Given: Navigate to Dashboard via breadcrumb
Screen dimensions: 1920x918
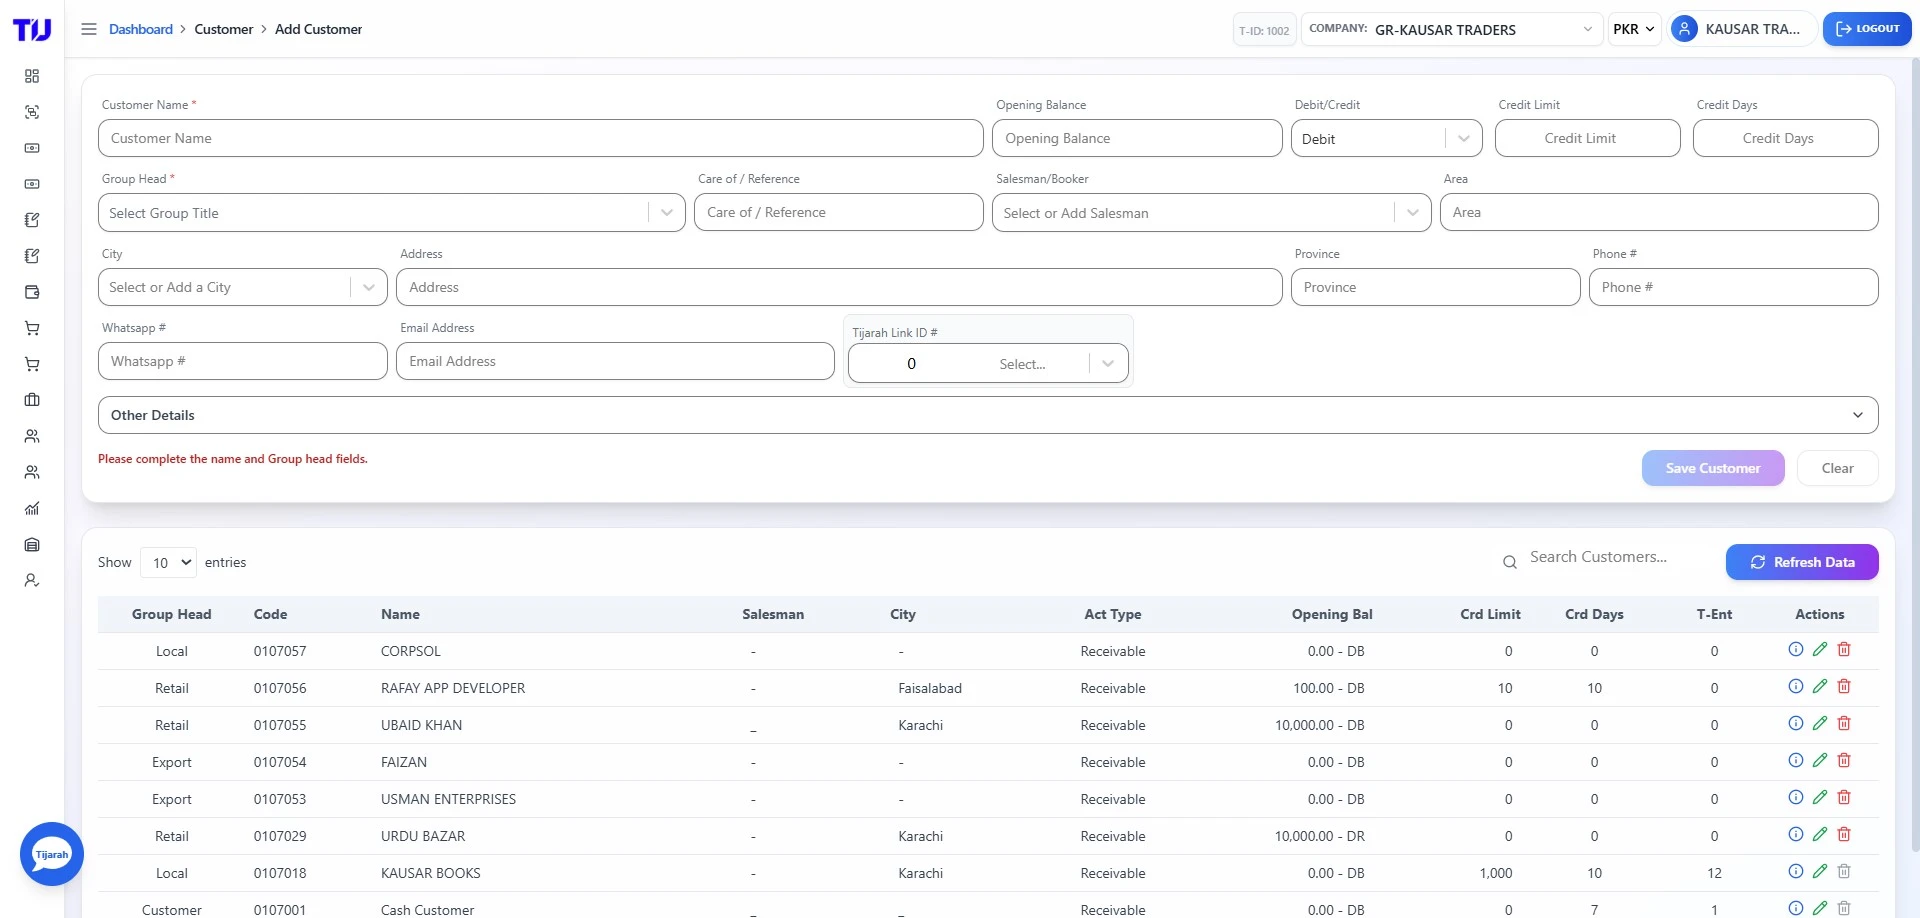Looking at the screenshot, I should [140, 29].
